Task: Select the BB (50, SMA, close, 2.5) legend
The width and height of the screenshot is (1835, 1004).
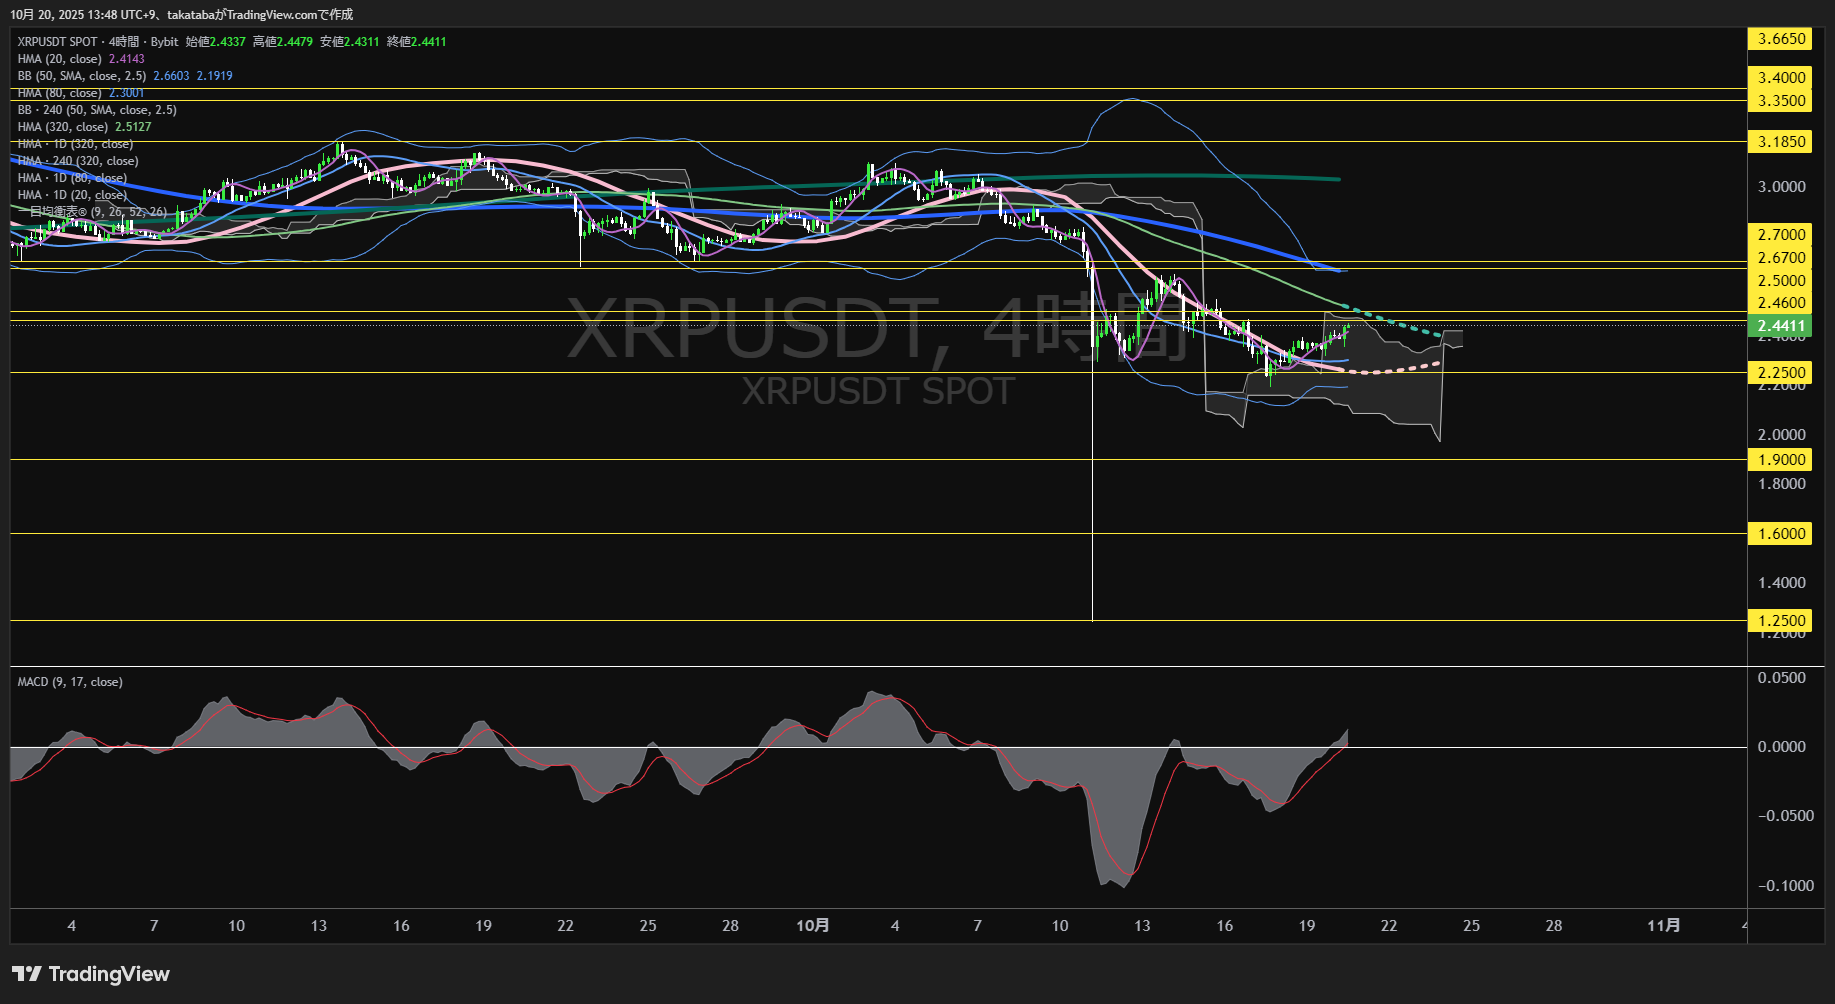Action: coord(82,76)
